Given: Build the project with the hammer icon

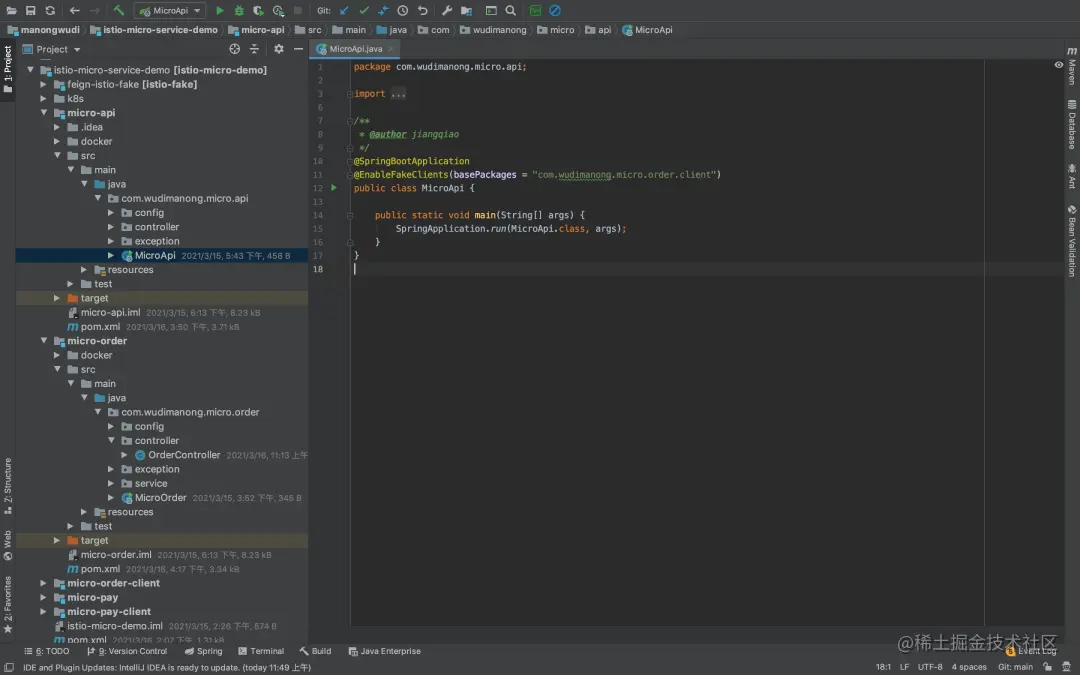Looking at the screenshot, I should tap(118, 10).
